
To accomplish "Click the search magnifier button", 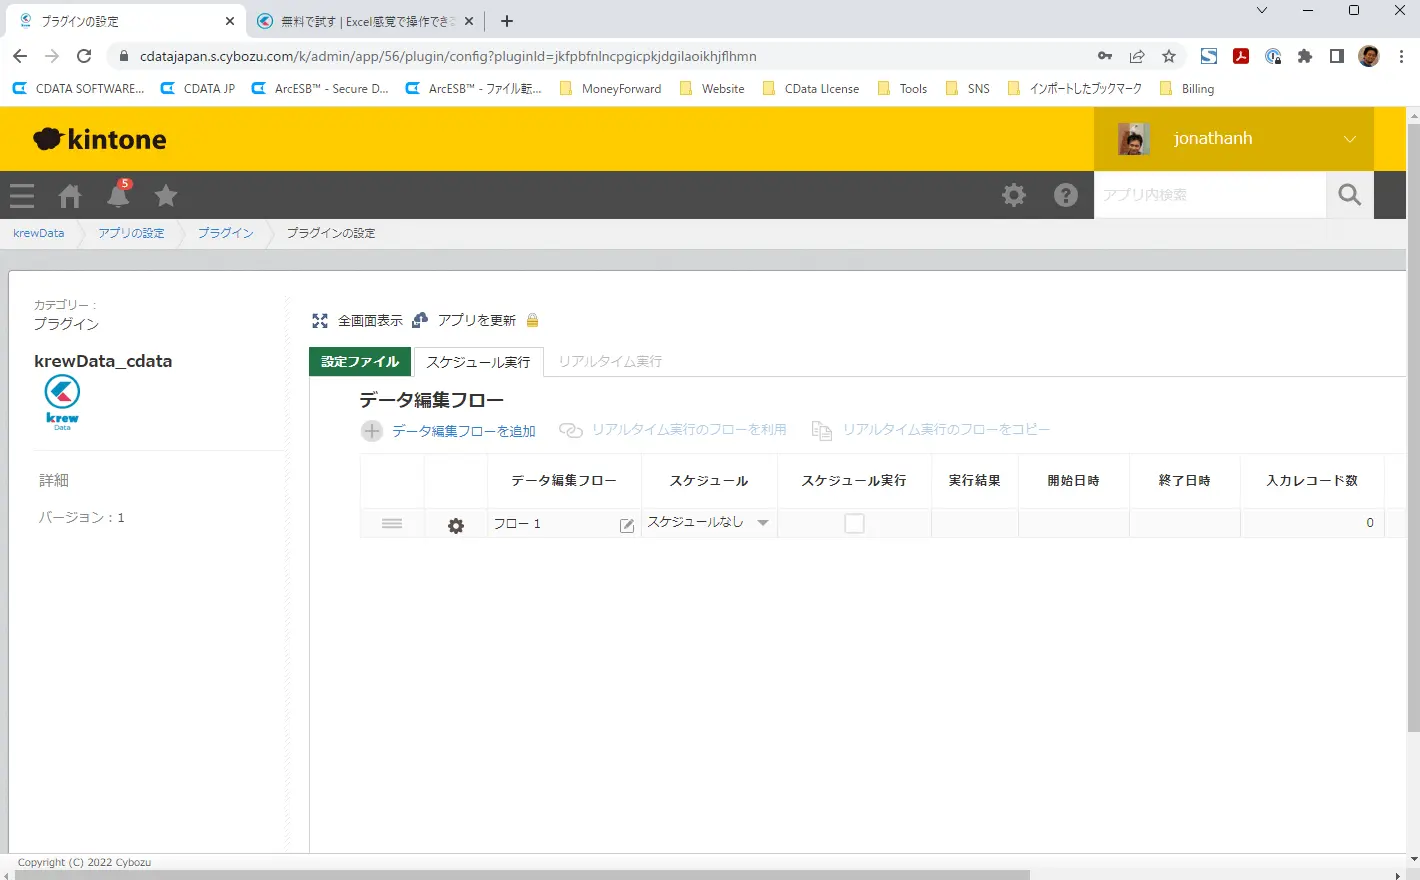I will (1350, 195).
